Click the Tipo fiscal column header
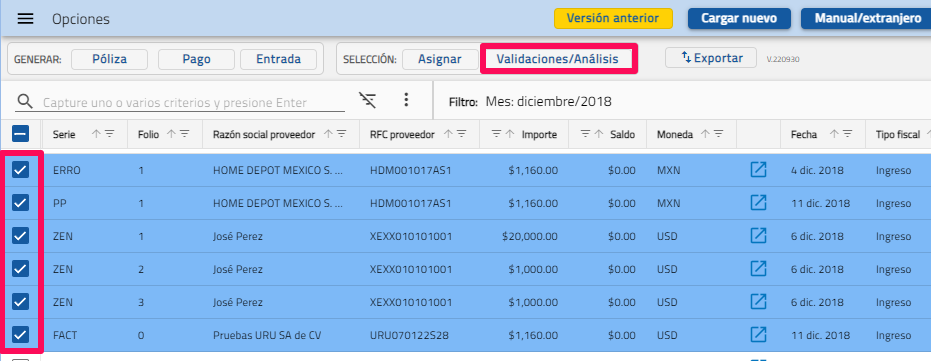Viewport: 931px width, 361px height. 898,134
